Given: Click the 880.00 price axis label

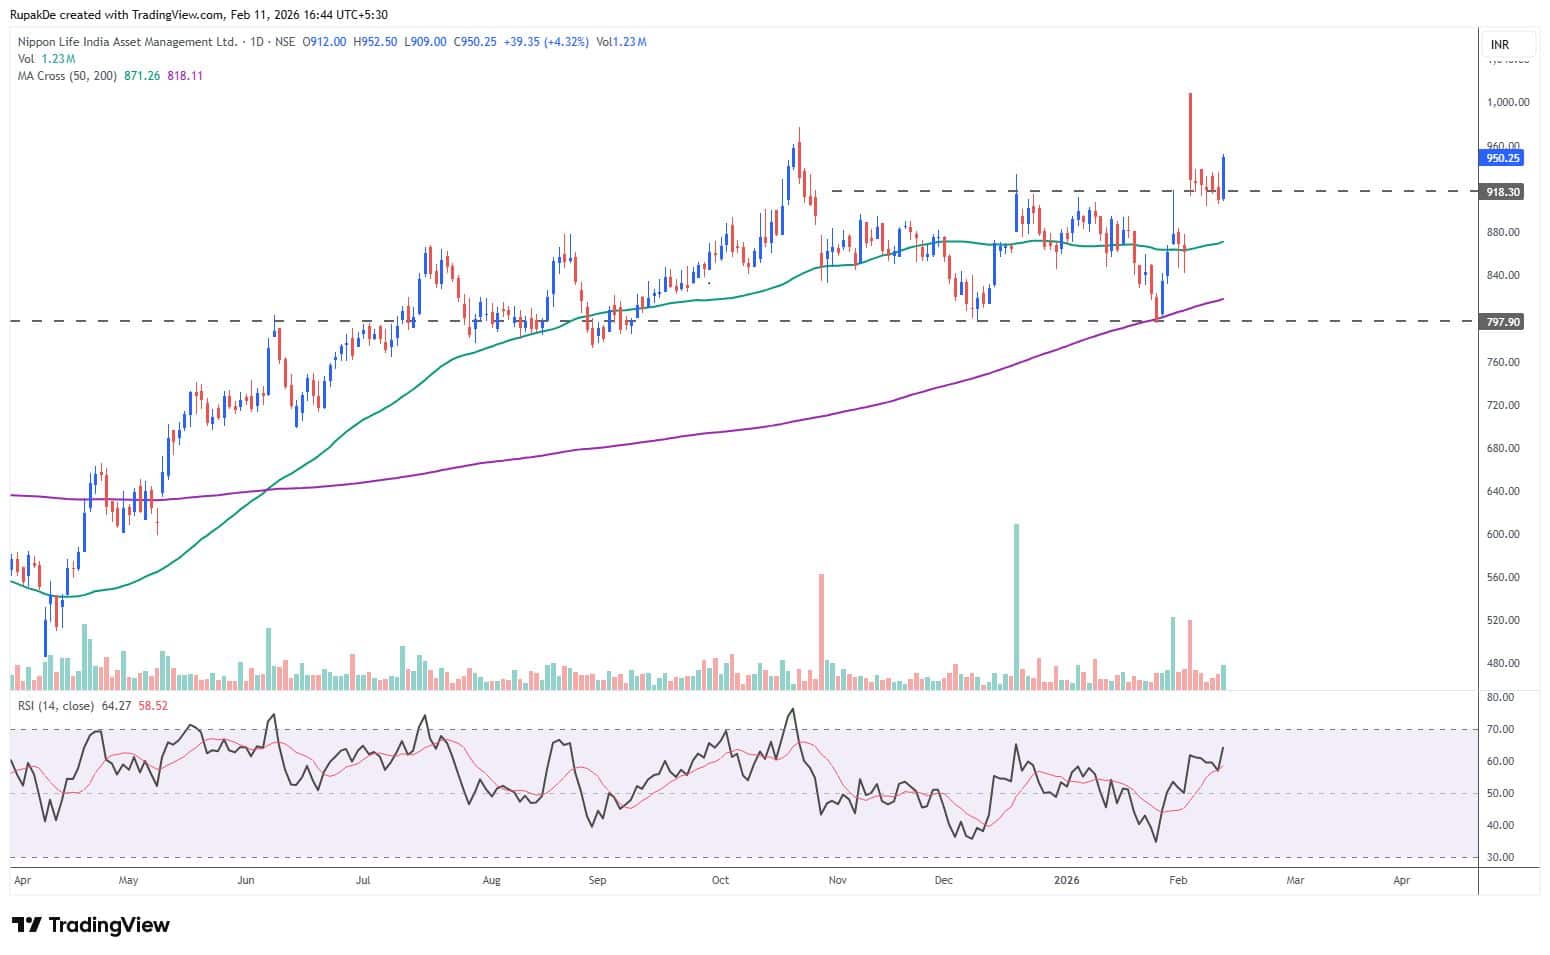Looking at the screenshot, I should (x=1503, y=232).
